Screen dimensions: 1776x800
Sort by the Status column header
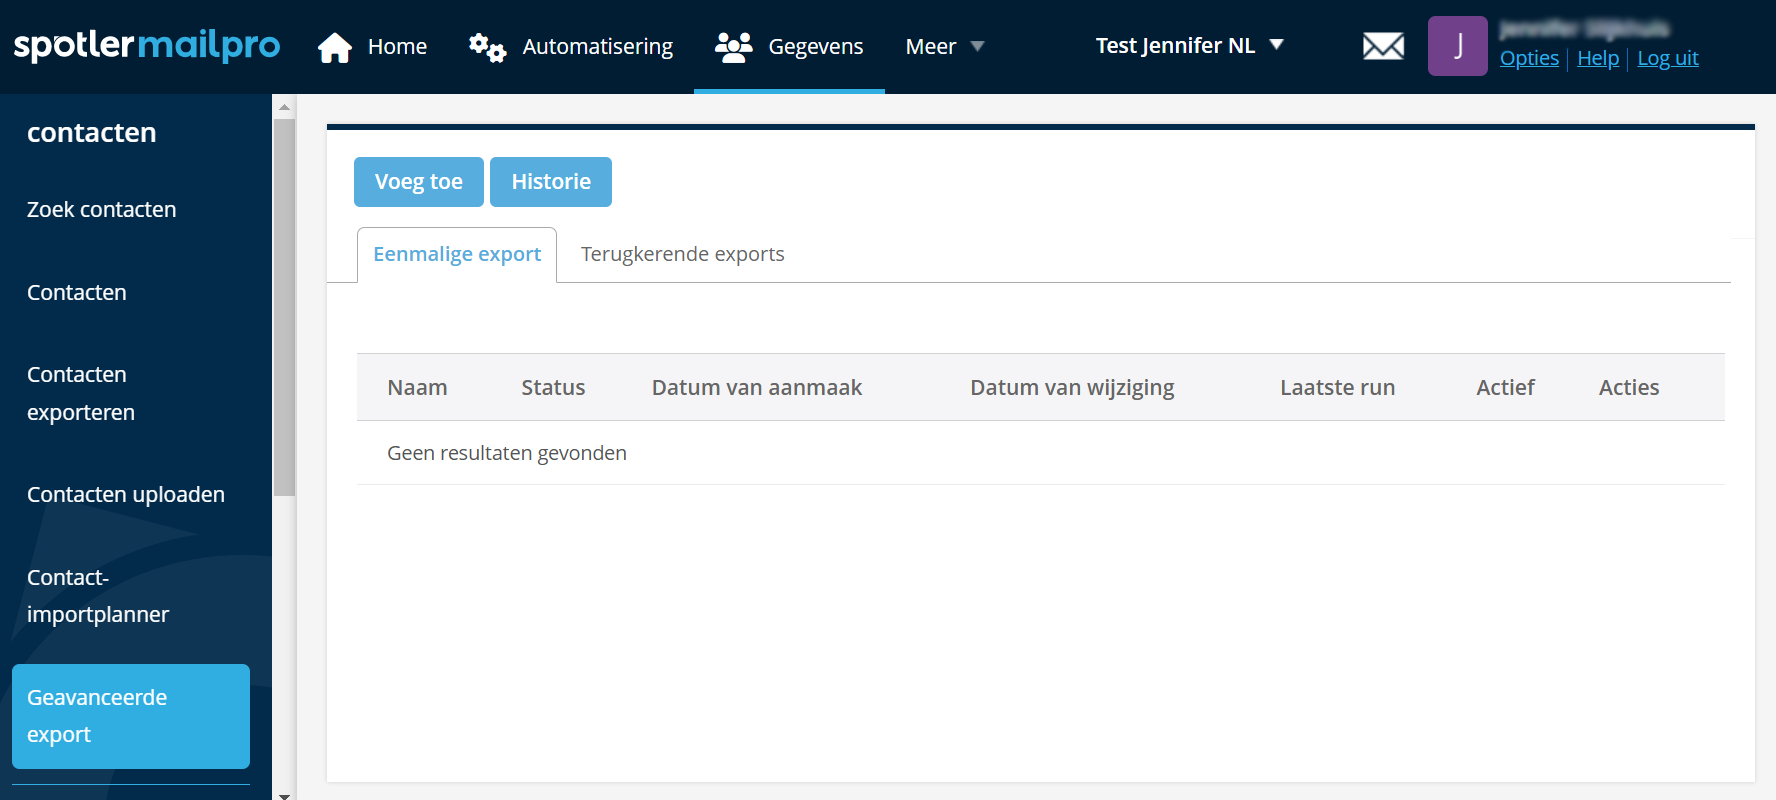(x=553, y=388)
